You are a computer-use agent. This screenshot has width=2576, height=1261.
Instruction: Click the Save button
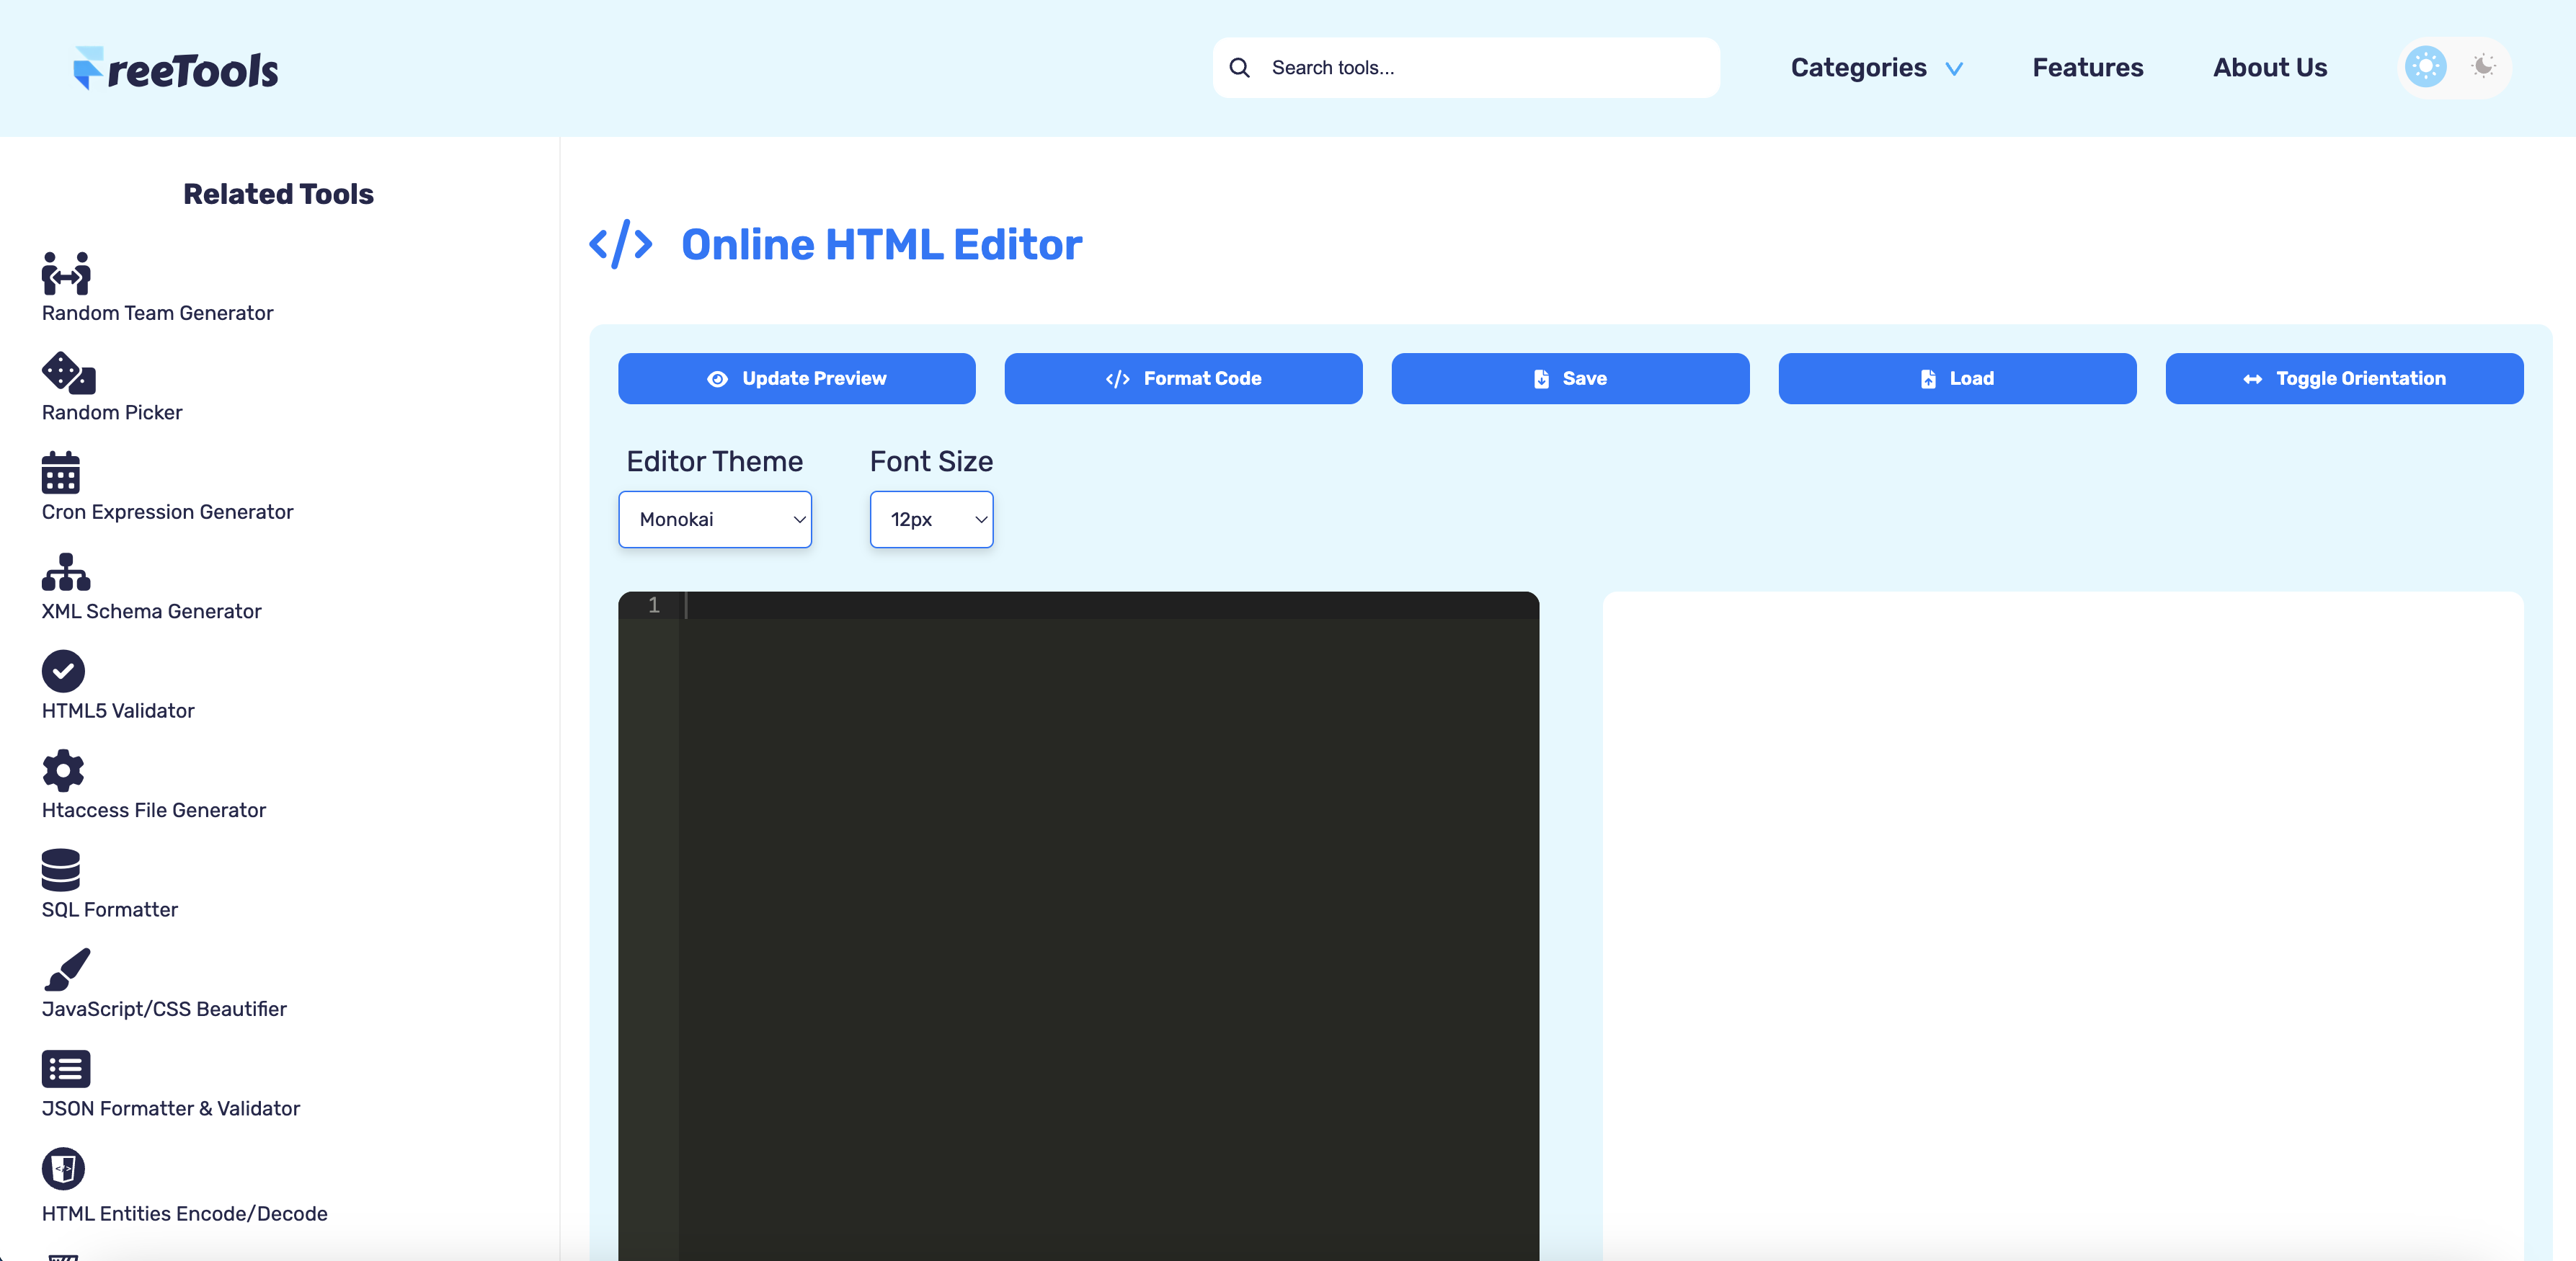1570,378
